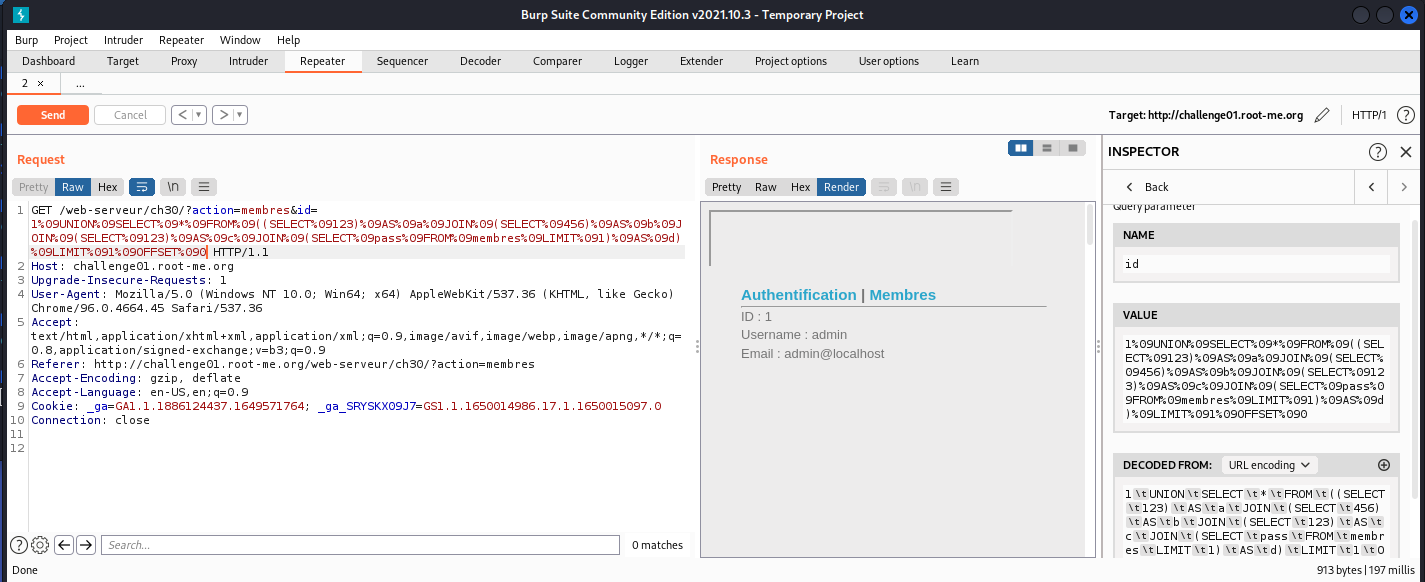Screen dimensions: 1425x582
Task: Open Inspector help question mark icon
Action: (x=1377, y=152)
